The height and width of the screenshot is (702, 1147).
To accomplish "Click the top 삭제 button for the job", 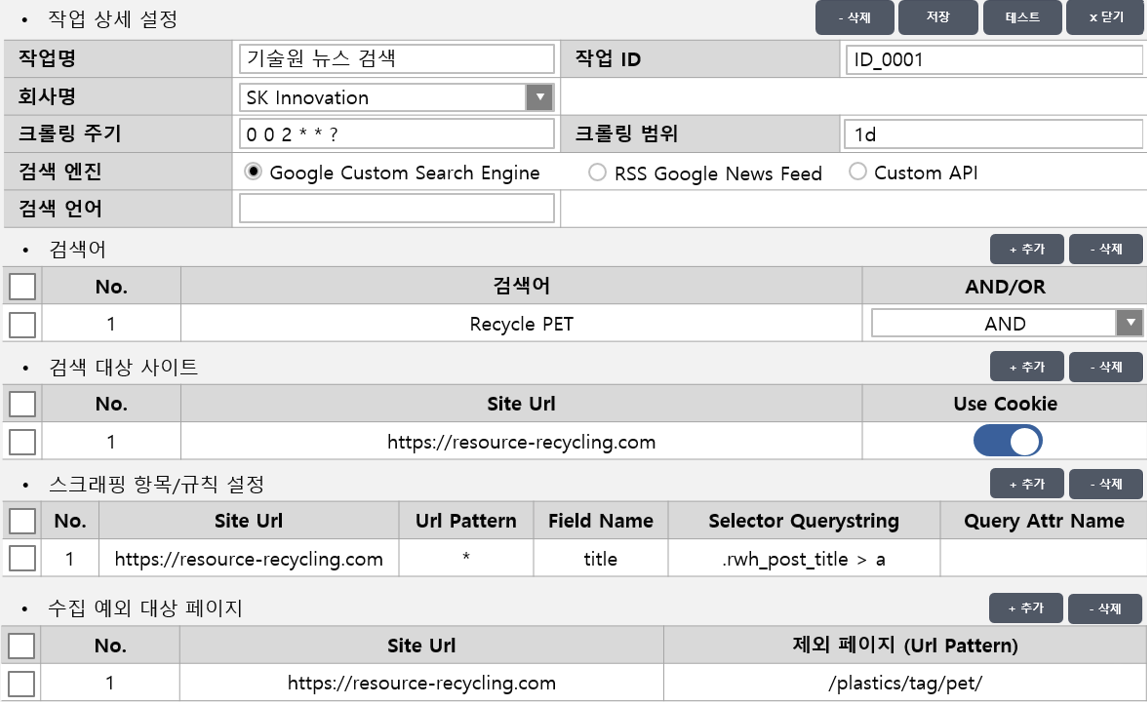I will 854,18.
